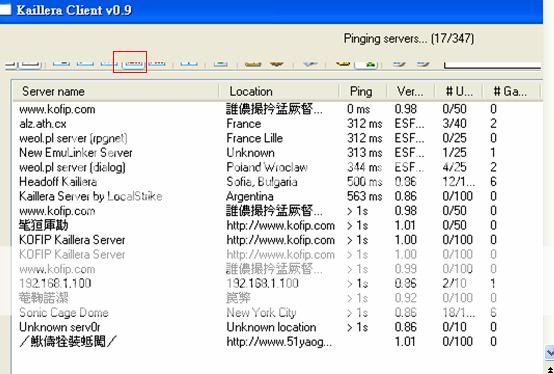Click the Ver... column header
The width and height of the screenshot is (554, 374).
tap(410, 91)
